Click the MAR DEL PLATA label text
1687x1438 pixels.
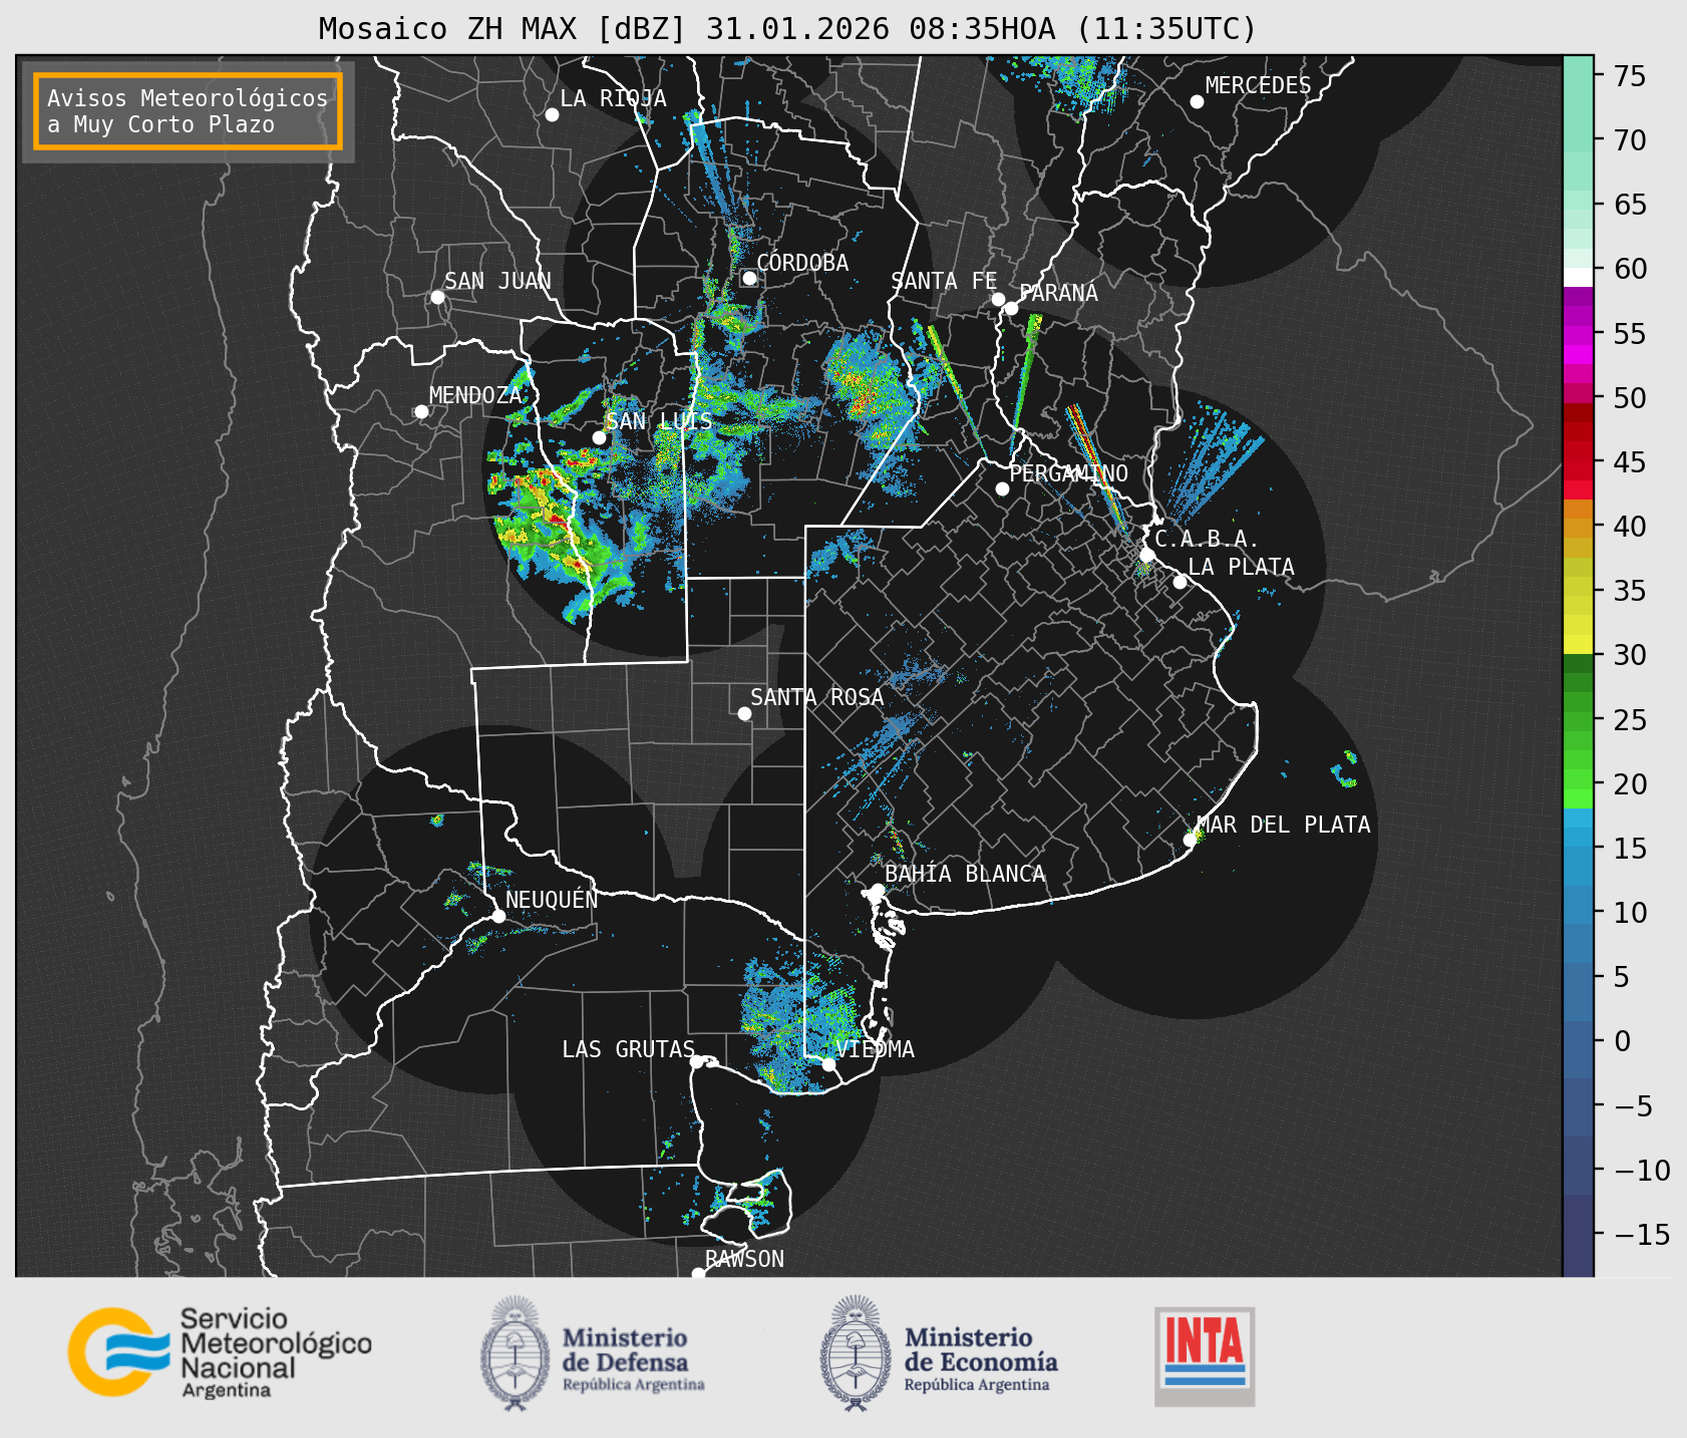1283,825
